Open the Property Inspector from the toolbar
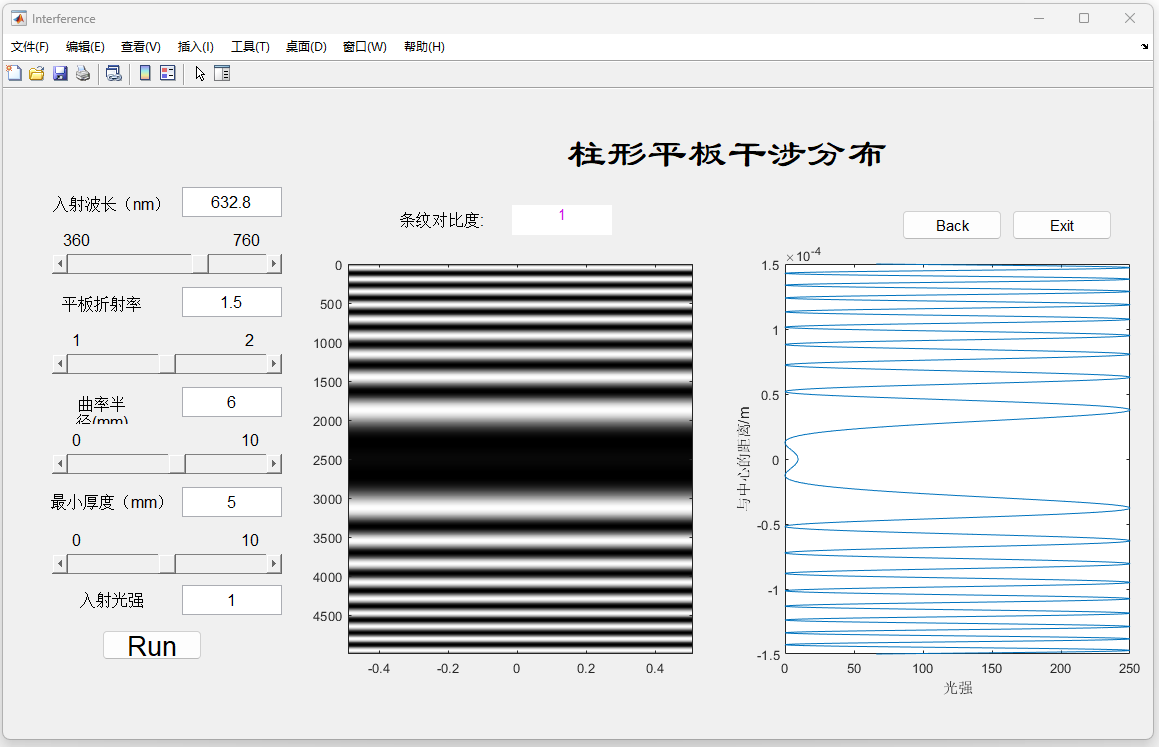The image size is (1159, 747). click(x=222, y=73)
